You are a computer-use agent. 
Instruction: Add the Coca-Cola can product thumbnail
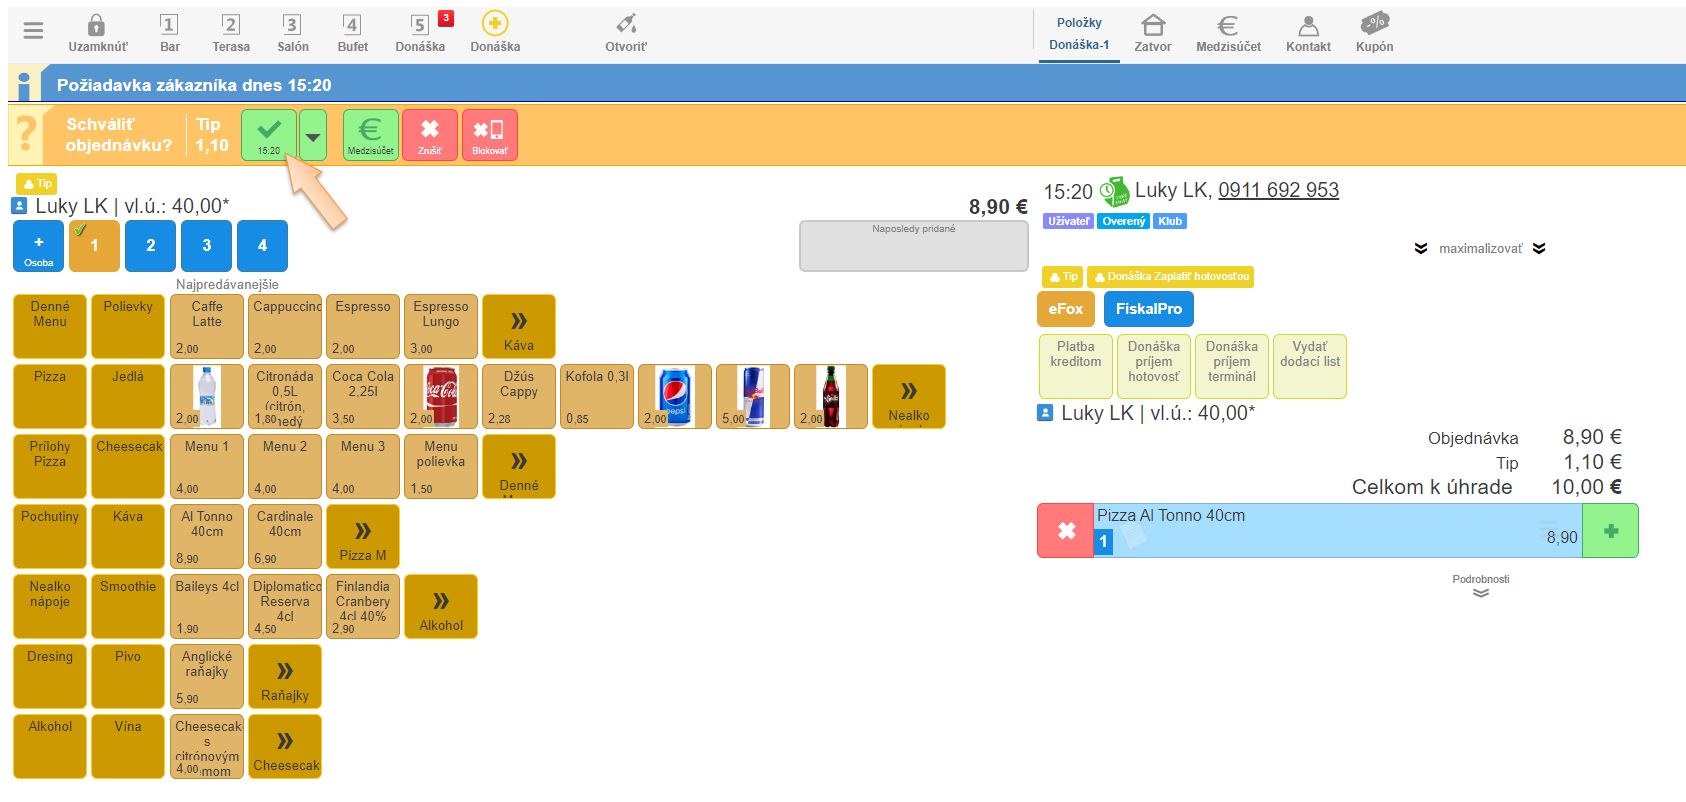(x=441, y=396)
